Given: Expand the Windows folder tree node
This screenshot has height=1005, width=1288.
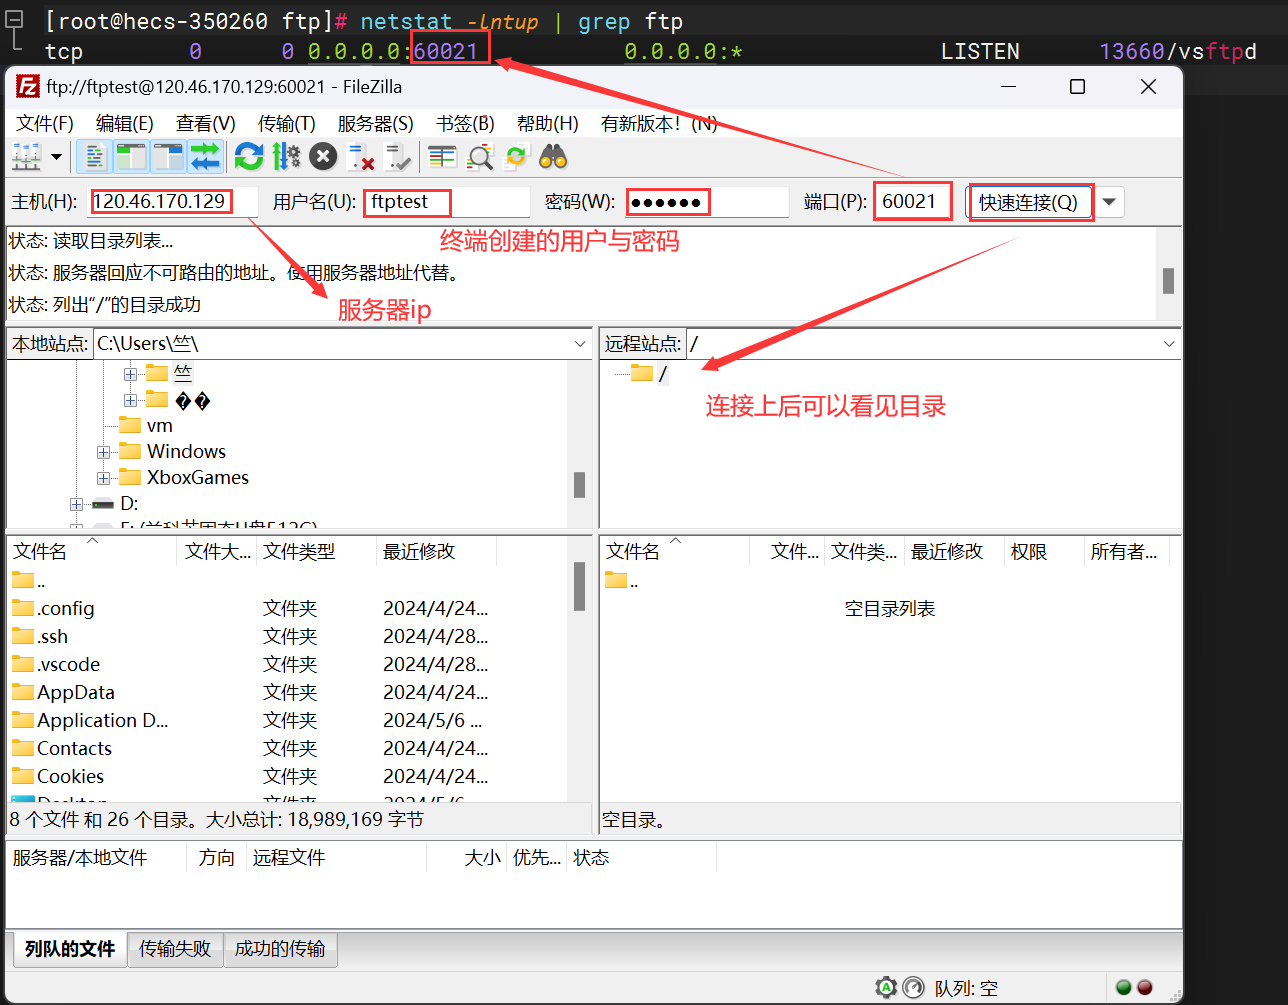Looking at the screenshot, I should point(103,452).
